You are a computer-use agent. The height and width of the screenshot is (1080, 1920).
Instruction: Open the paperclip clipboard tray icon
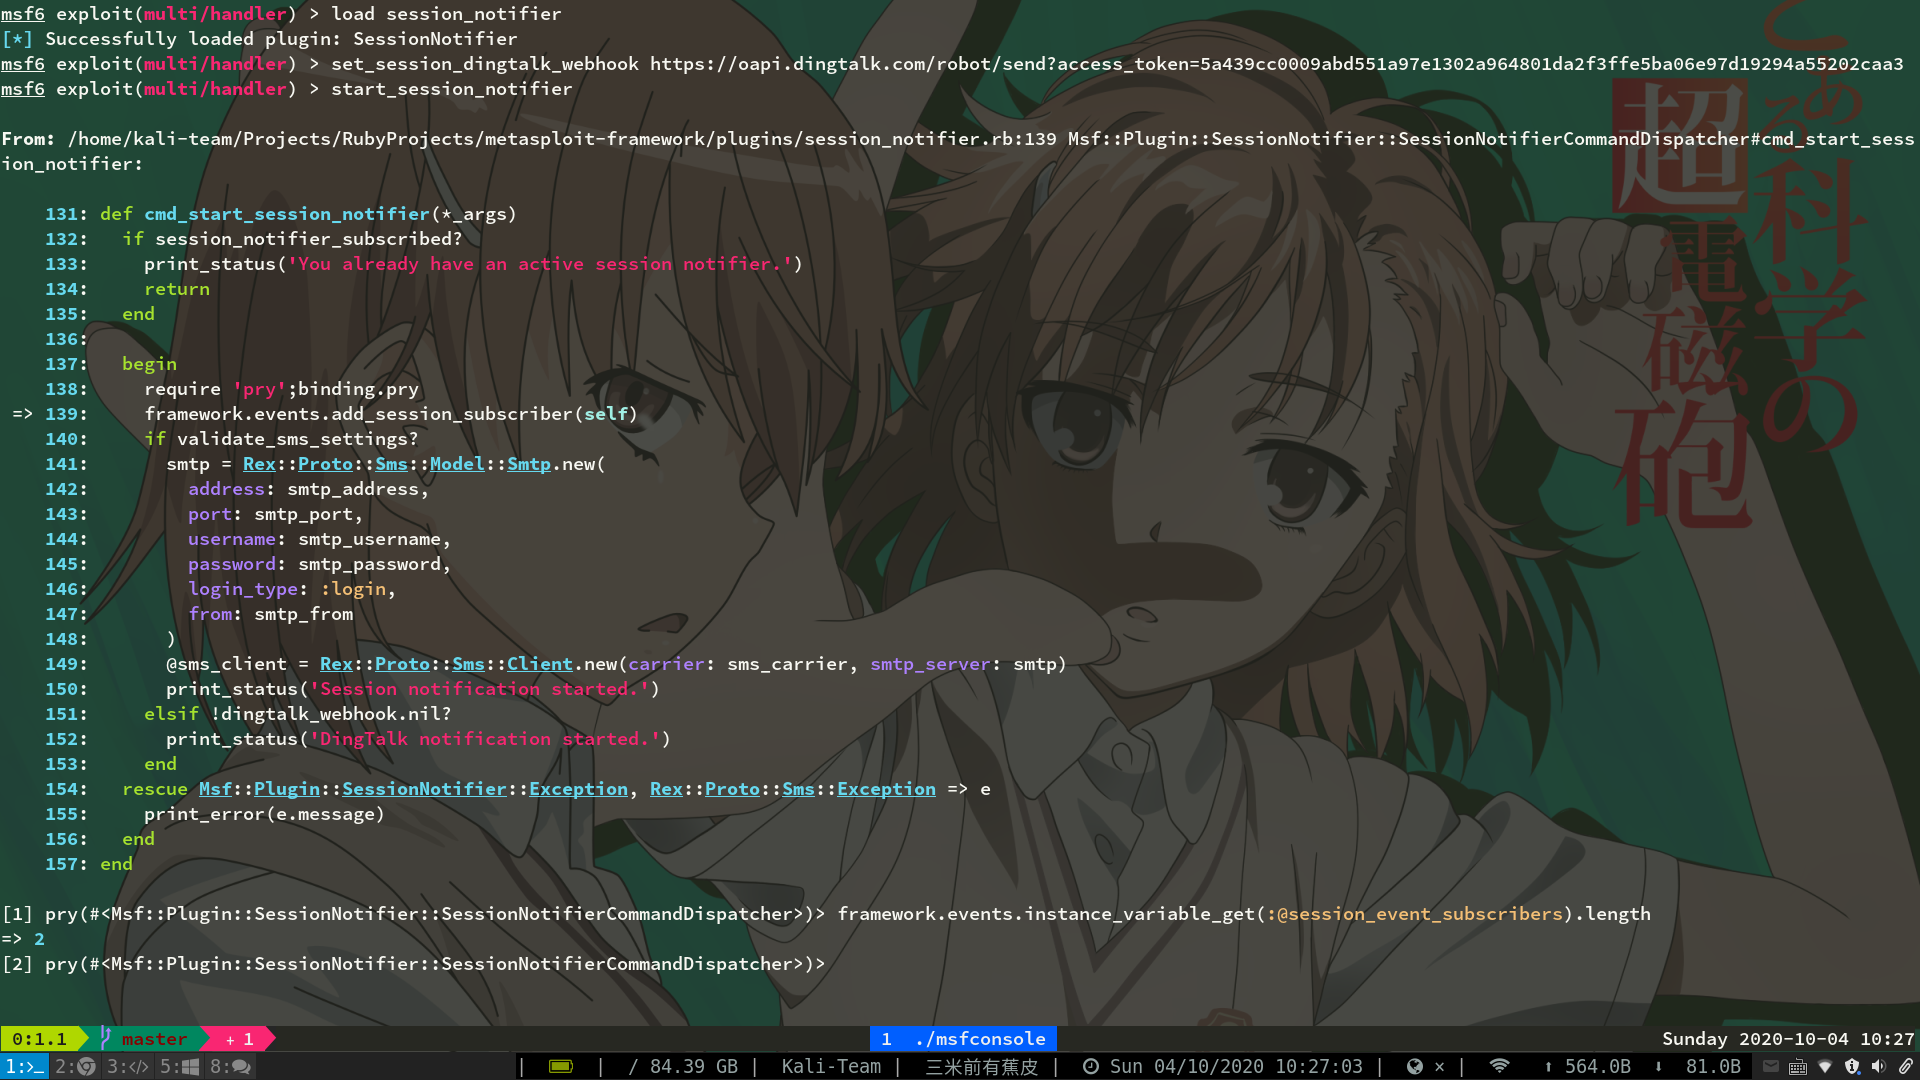point(1906,1067)
